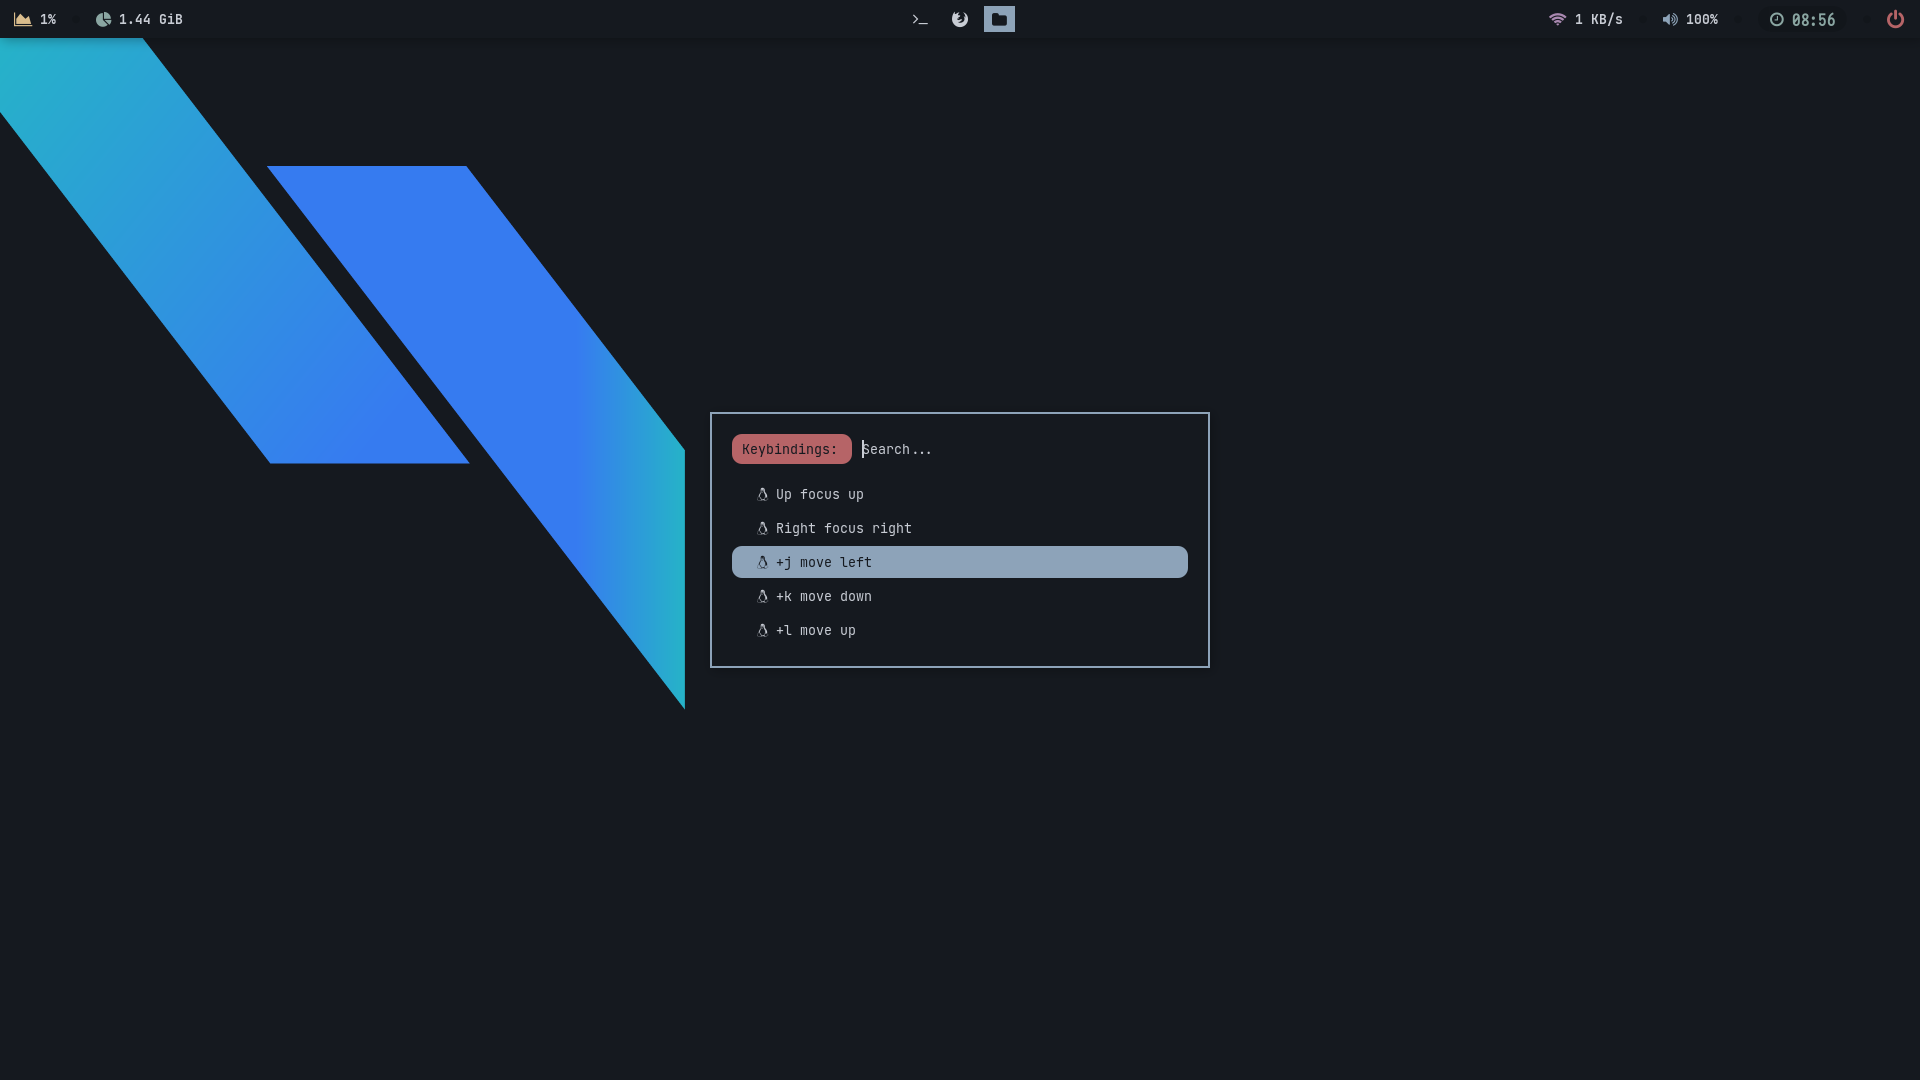
Task: Click the CPU usage graph icon
Action: coord(23,19)
